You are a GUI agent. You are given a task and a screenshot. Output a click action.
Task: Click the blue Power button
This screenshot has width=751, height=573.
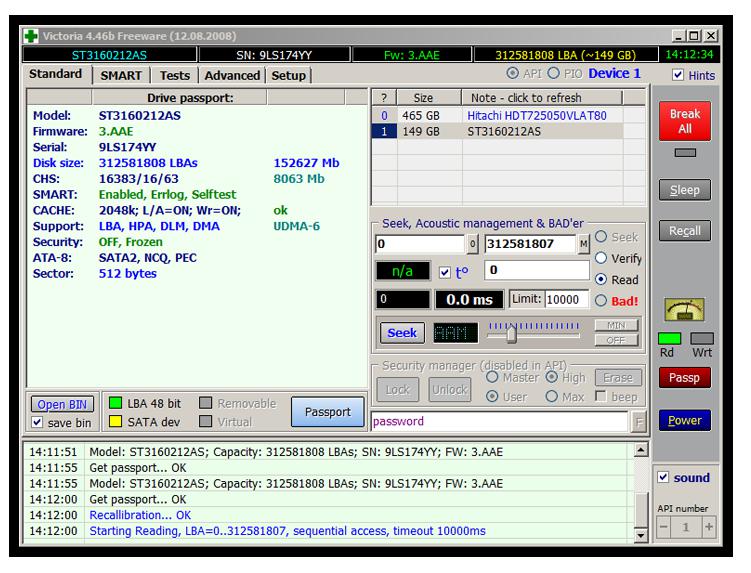(685, 420)
